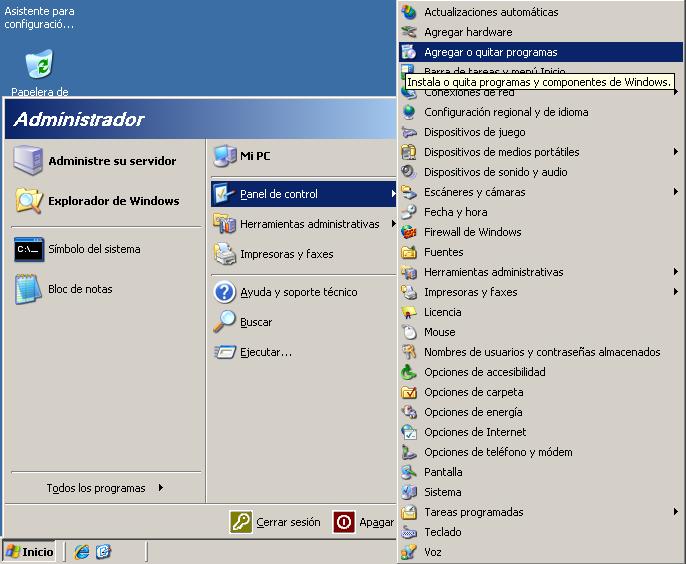Expand Escáneres y cámaras submenu arrow
686x564 pixels.
(x=676, y=192)
